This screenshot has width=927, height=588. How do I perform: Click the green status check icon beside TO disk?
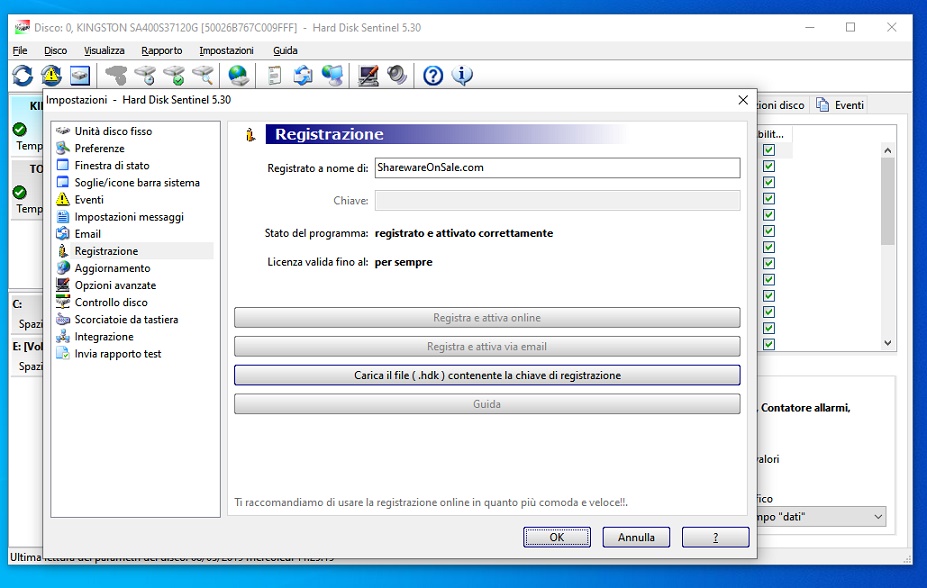coord(20,192)
